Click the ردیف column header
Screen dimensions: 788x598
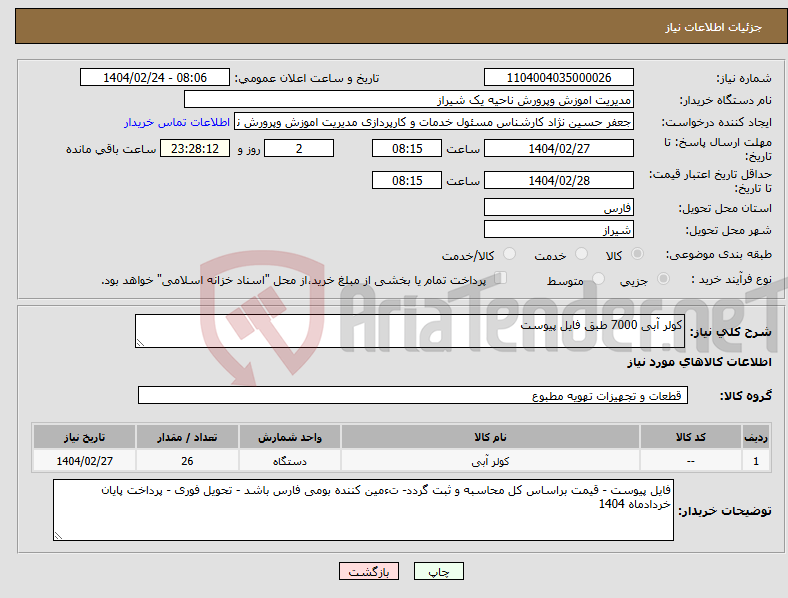point(756,437)
